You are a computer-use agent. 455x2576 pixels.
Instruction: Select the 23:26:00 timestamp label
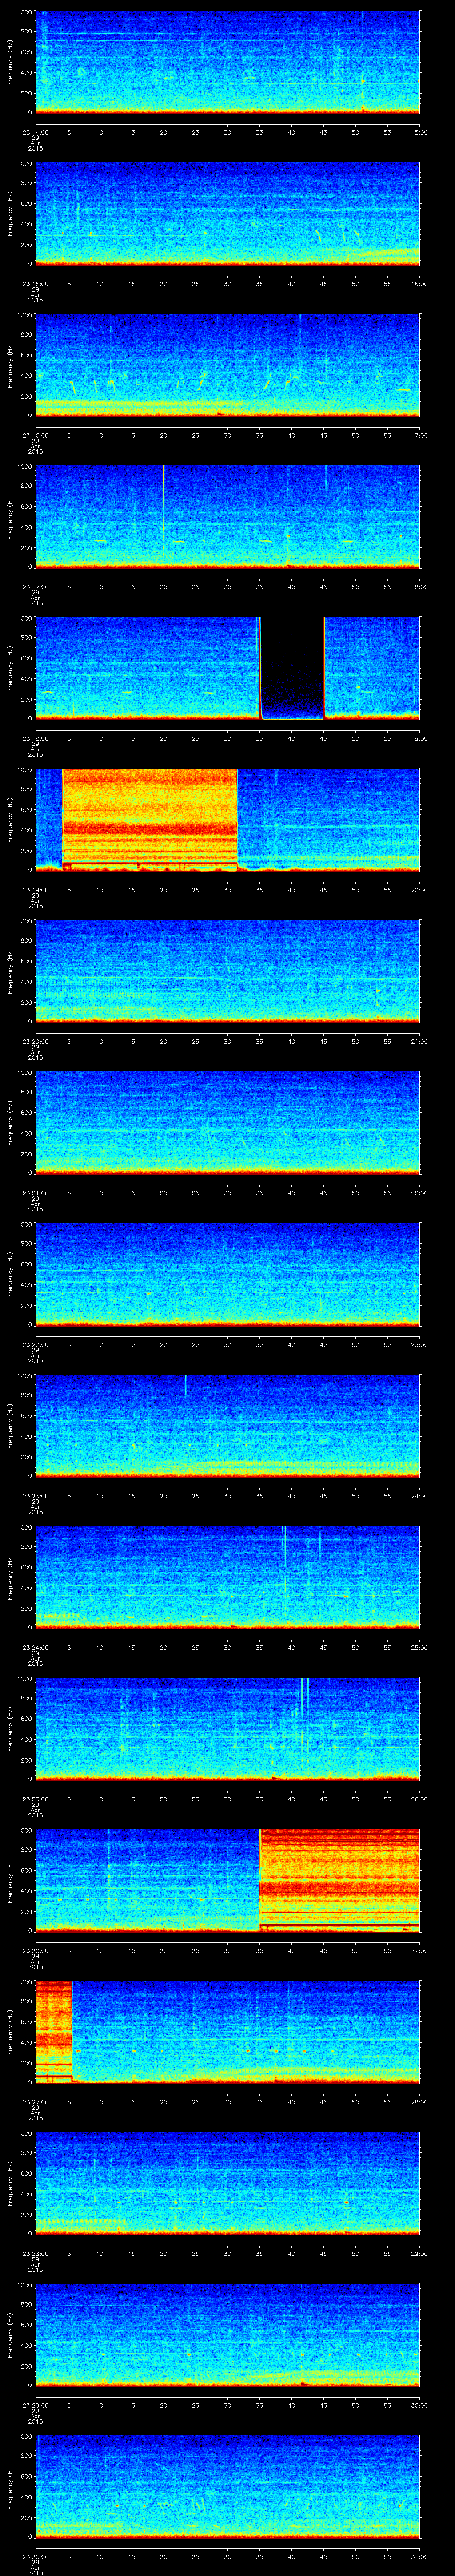[35, 1950]
